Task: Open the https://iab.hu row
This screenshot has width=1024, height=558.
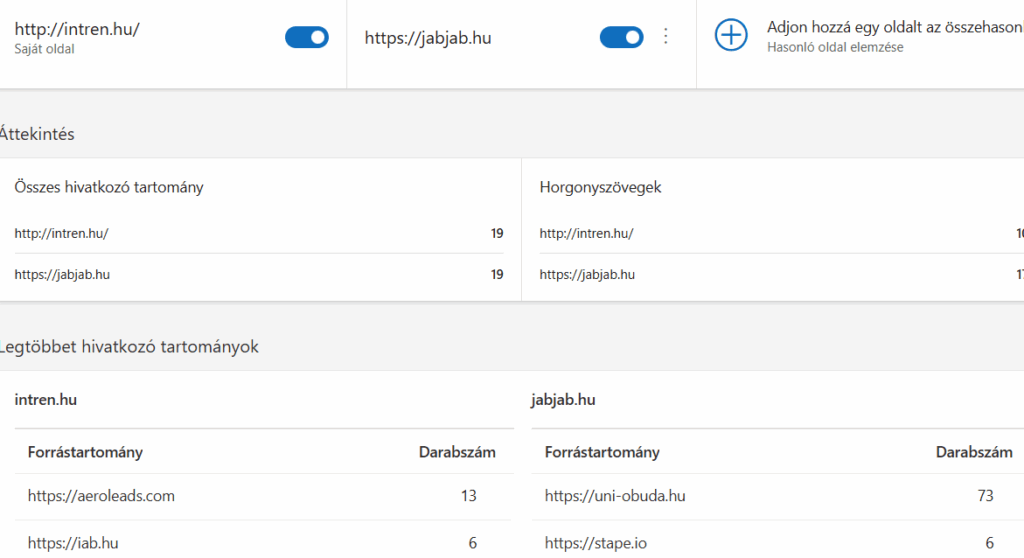Action: pos(264,542)
